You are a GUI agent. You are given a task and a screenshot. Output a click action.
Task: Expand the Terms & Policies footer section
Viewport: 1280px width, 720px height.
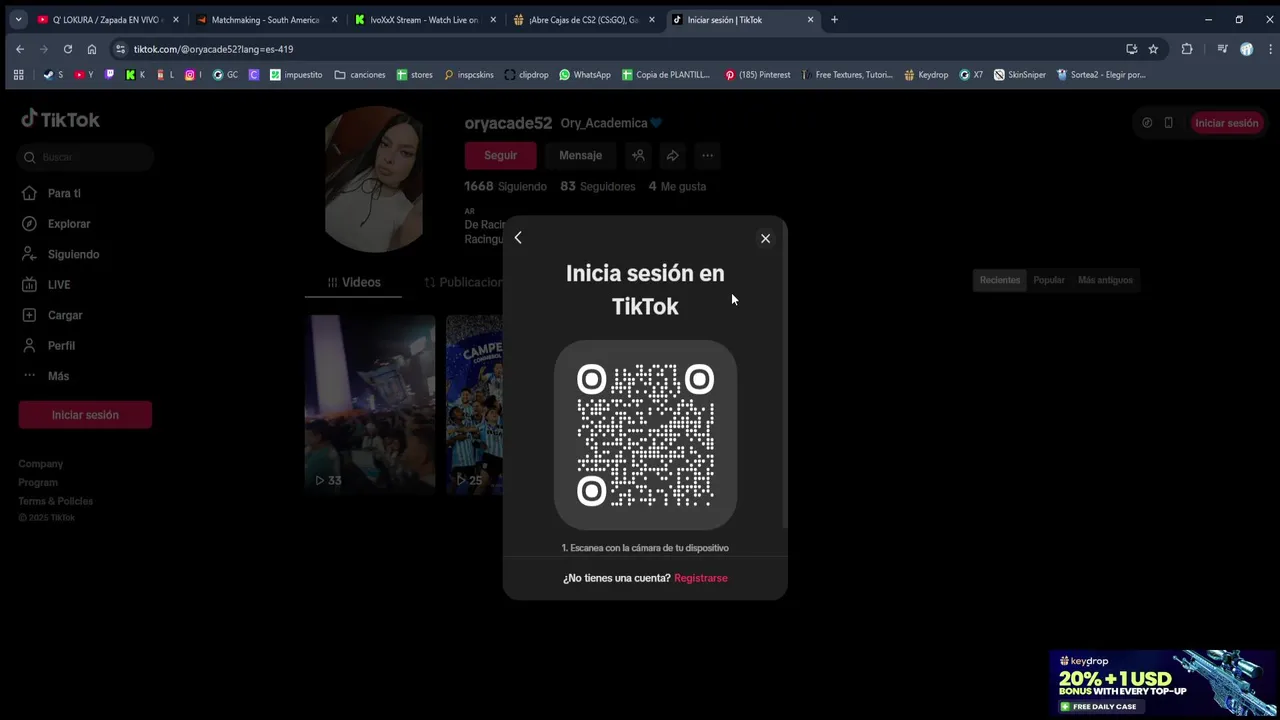coord(55,501)
